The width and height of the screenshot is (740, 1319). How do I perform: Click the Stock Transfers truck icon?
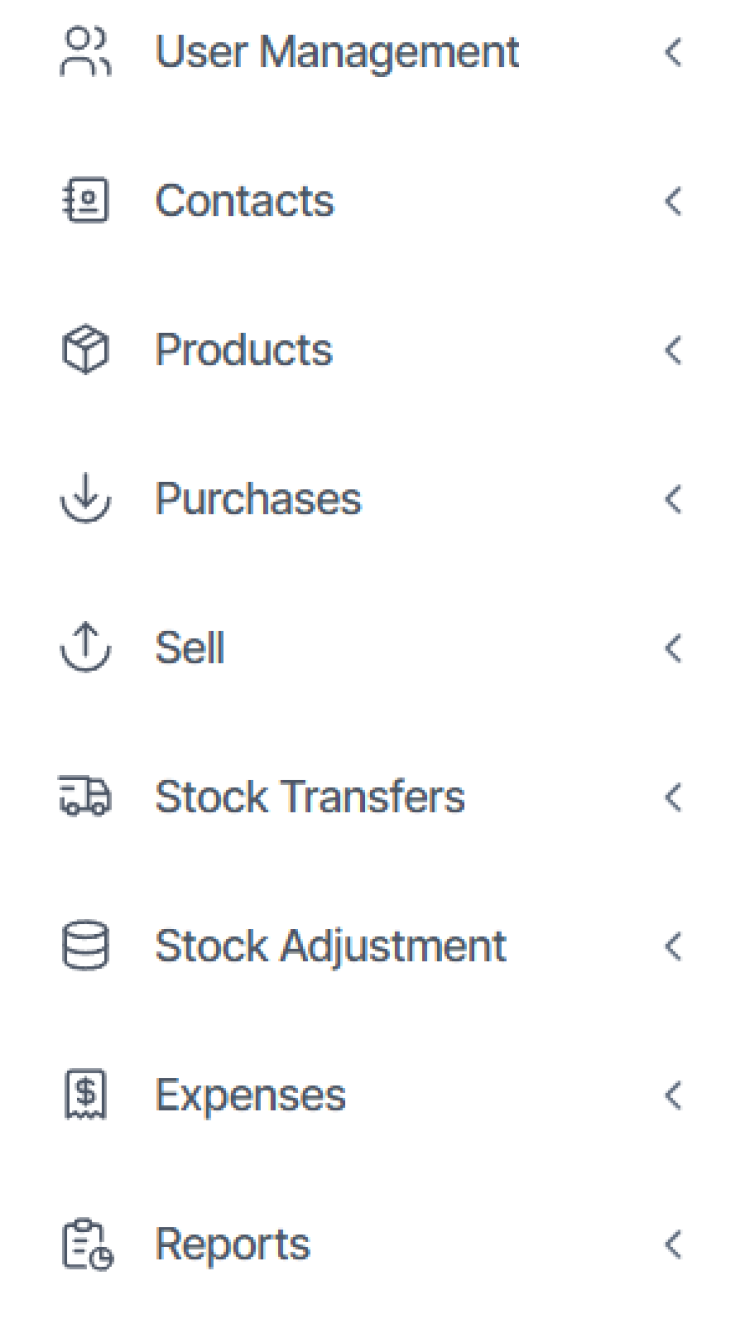(86, 797)
